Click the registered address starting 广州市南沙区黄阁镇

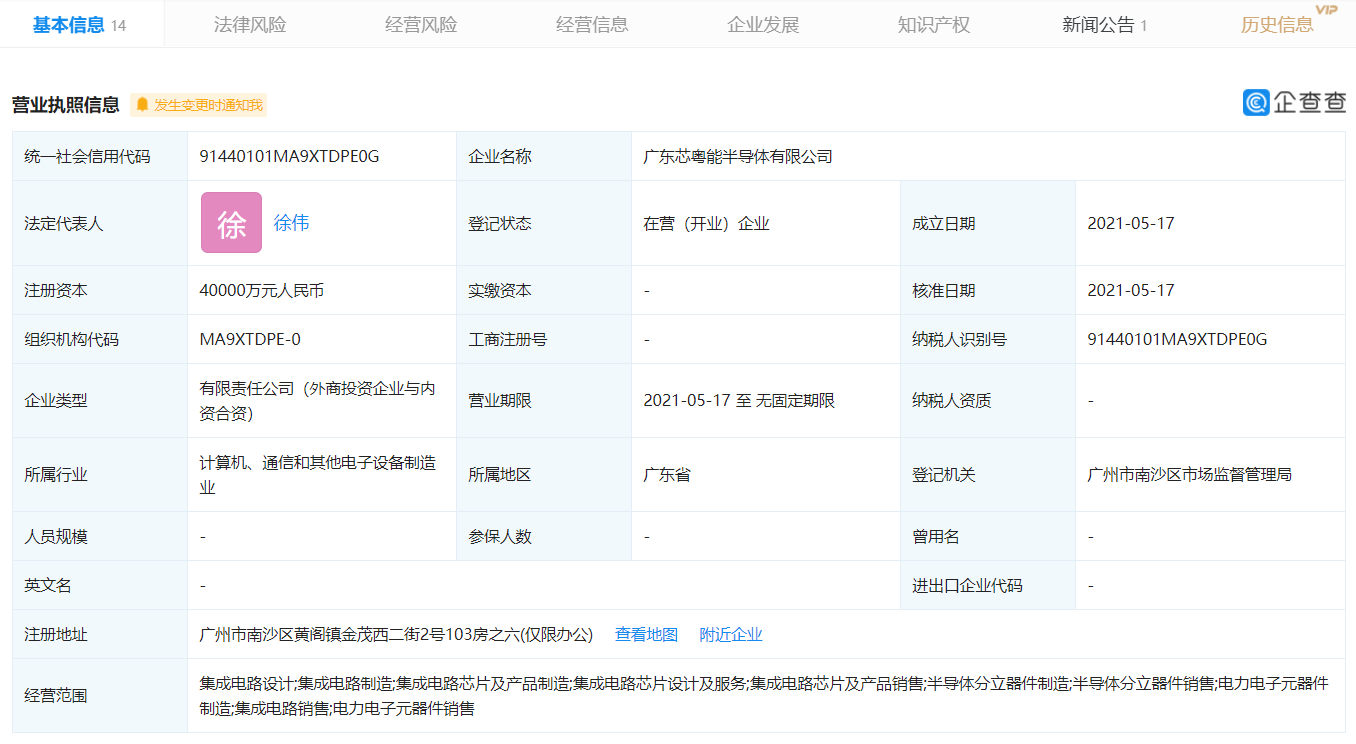396,635
